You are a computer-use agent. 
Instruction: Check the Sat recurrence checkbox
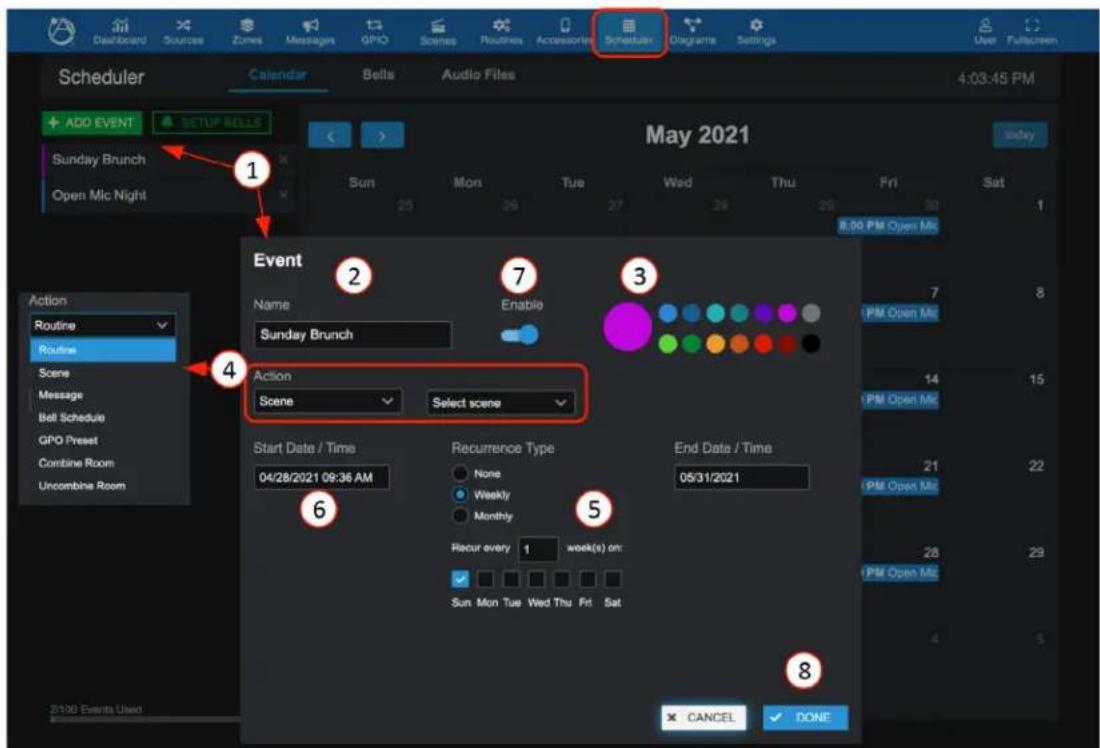[x=612, y=579]
